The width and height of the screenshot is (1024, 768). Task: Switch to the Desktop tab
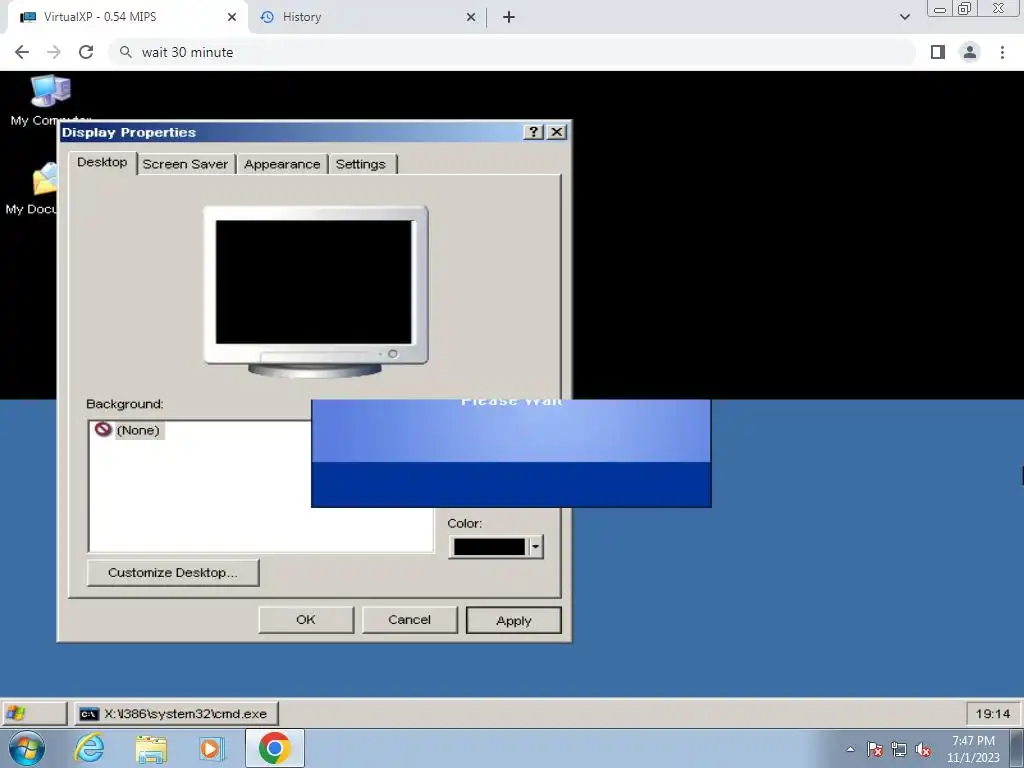[102, 162]
